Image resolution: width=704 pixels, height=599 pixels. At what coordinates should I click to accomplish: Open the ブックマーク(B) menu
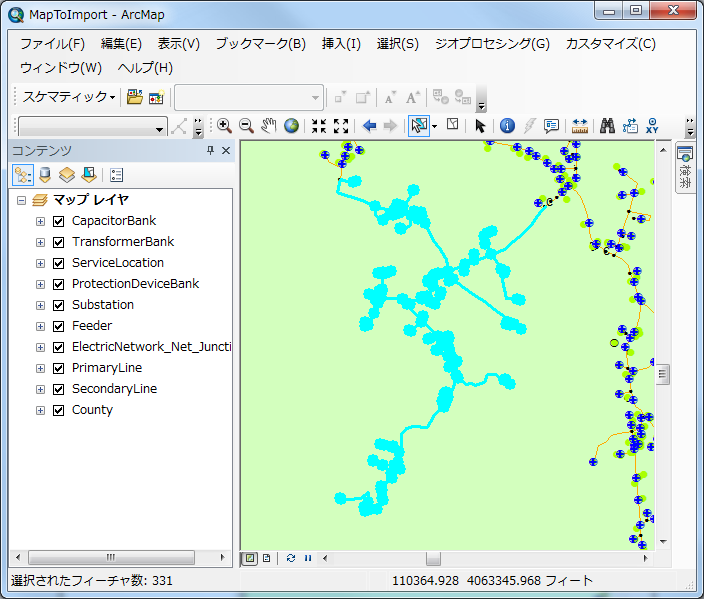point(261,44)
